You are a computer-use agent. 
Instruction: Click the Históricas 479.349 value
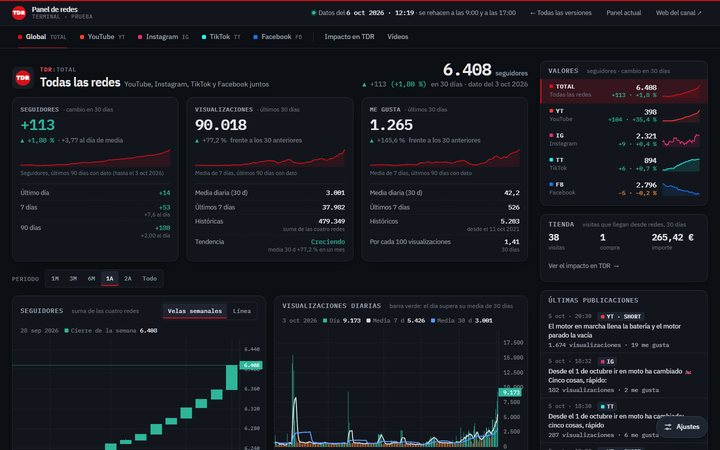coord(332,221)
